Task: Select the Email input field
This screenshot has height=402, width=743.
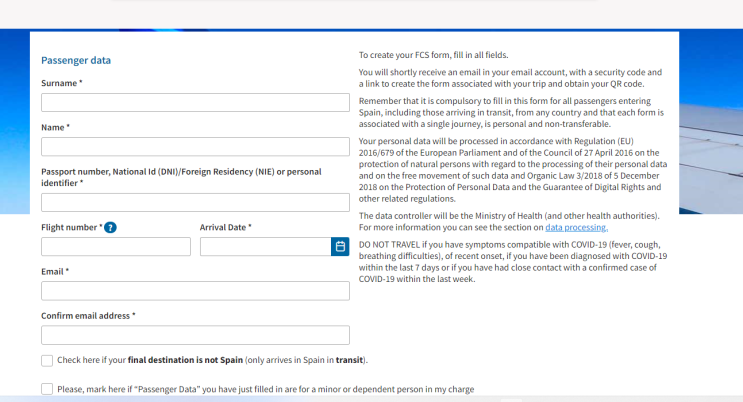Action: tap(195, 291)
